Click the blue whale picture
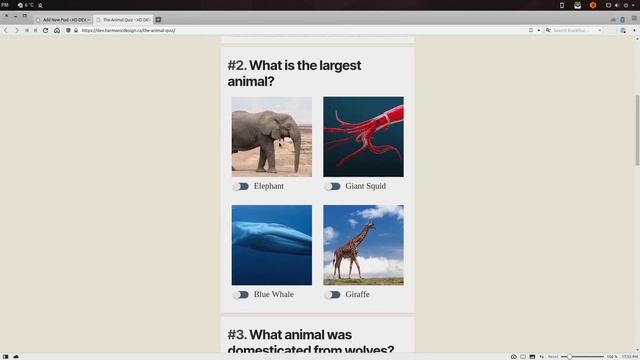Image resolution: width=640 pixels, height=360 pixels. [x=272, y=245]
